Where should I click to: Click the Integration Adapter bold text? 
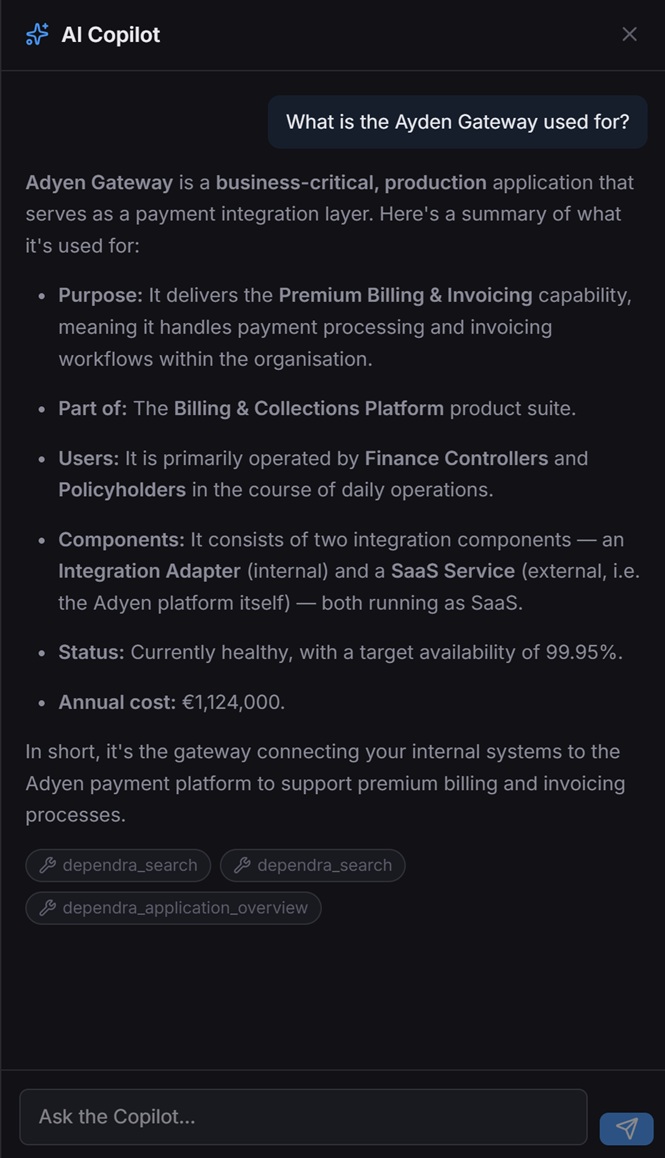pyautogui.click(x=149, y=572)
